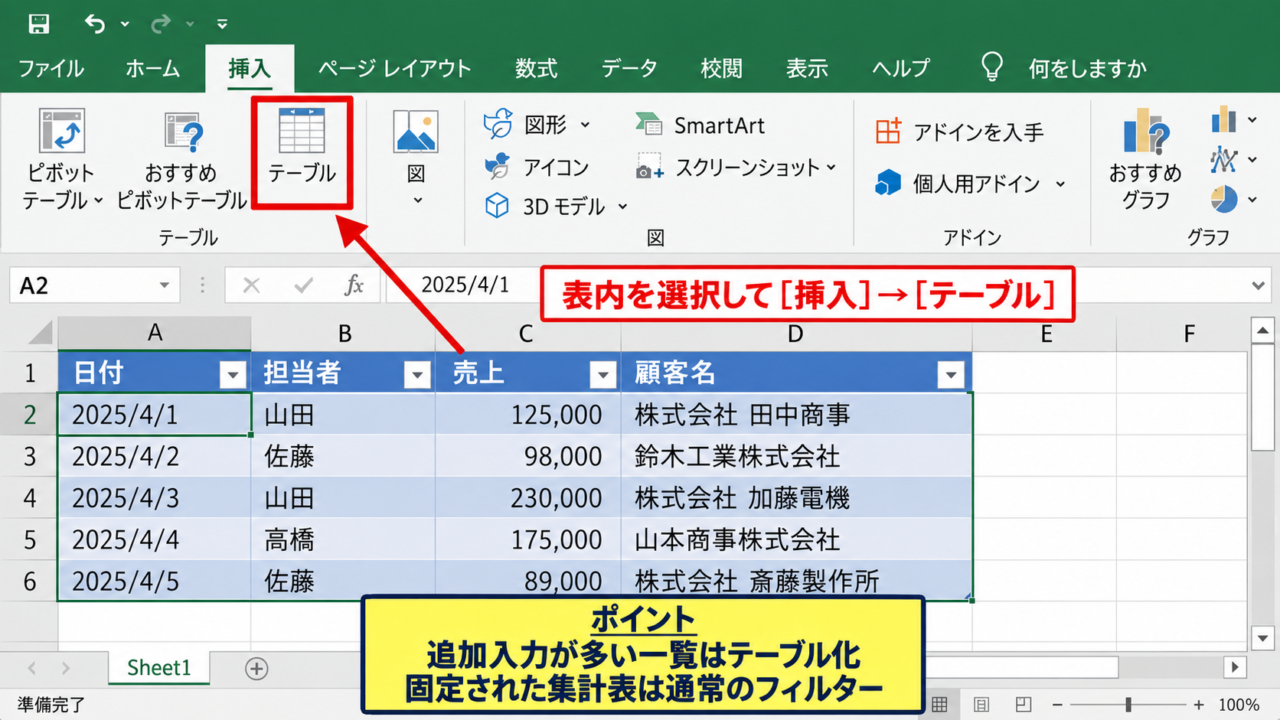Click the zoom in plus button
The image size is (1280, 720).
point(1199,704)
